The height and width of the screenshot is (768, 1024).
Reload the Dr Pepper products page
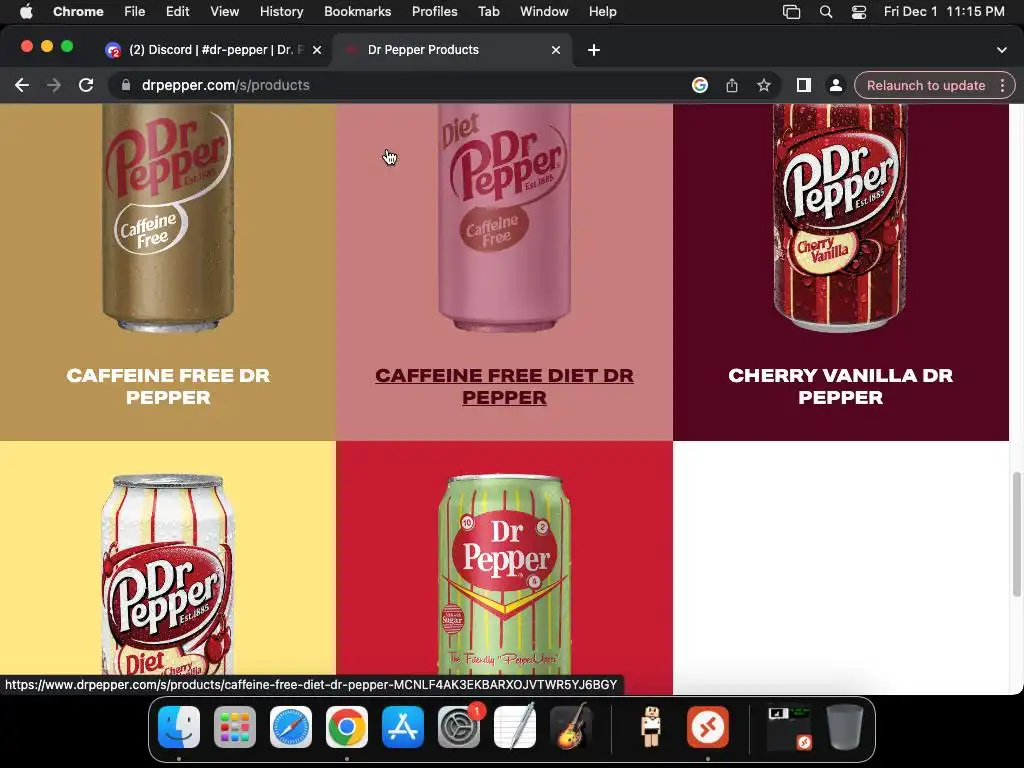(86, 85)
